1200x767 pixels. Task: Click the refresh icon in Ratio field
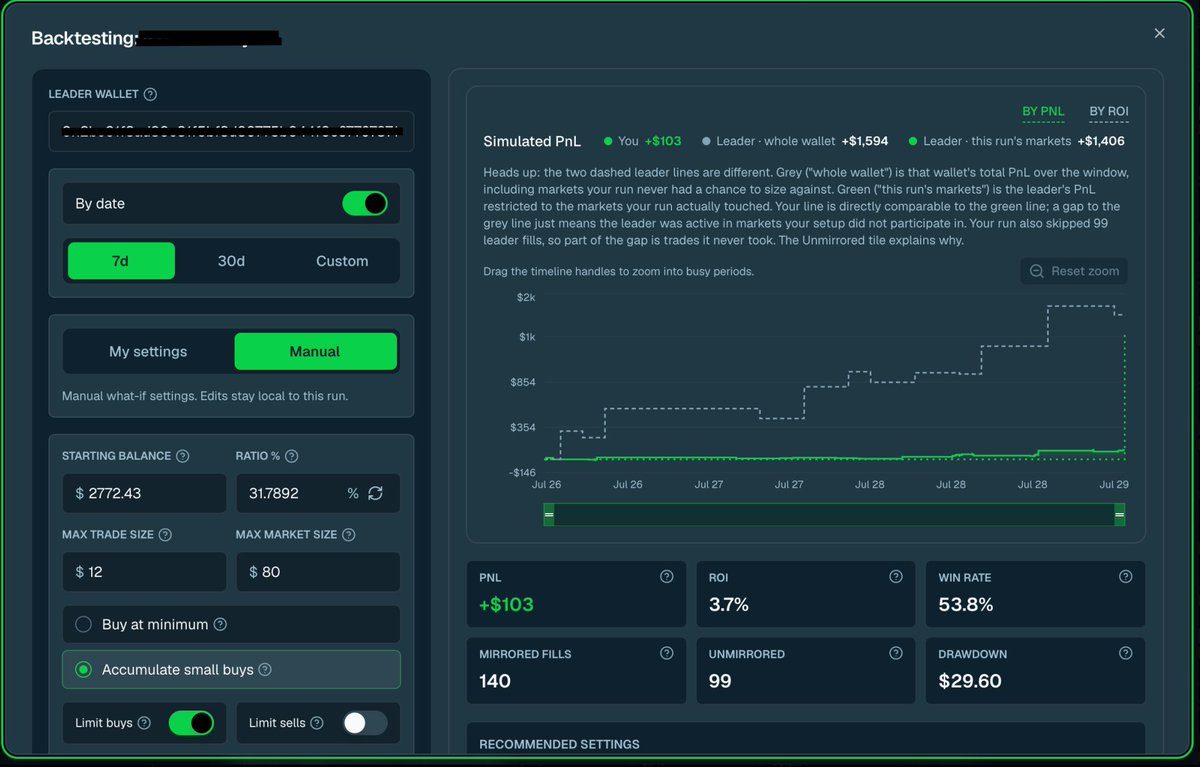coord(376,493)
